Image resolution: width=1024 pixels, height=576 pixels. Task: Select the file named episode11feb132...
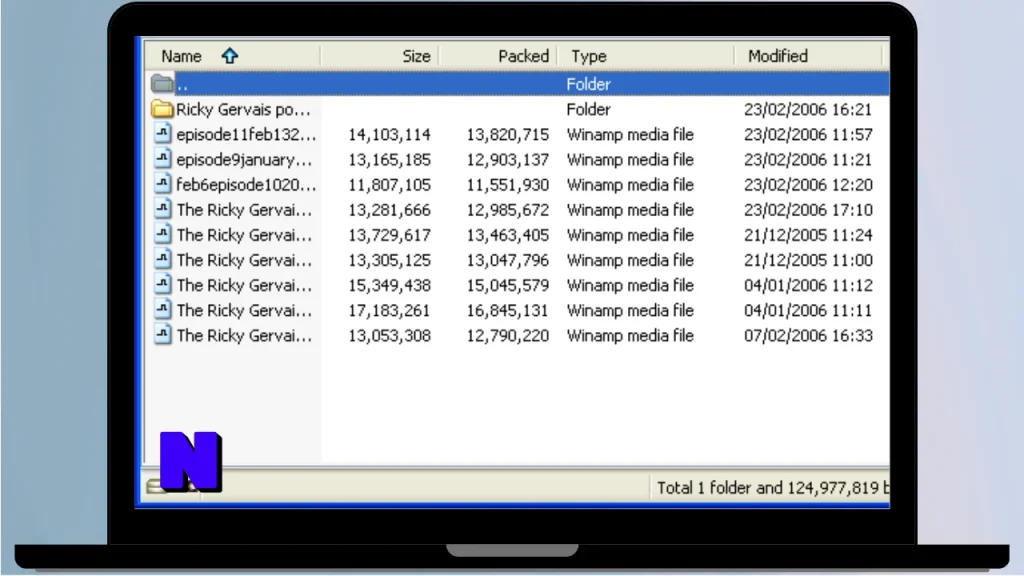coord(246,135)
